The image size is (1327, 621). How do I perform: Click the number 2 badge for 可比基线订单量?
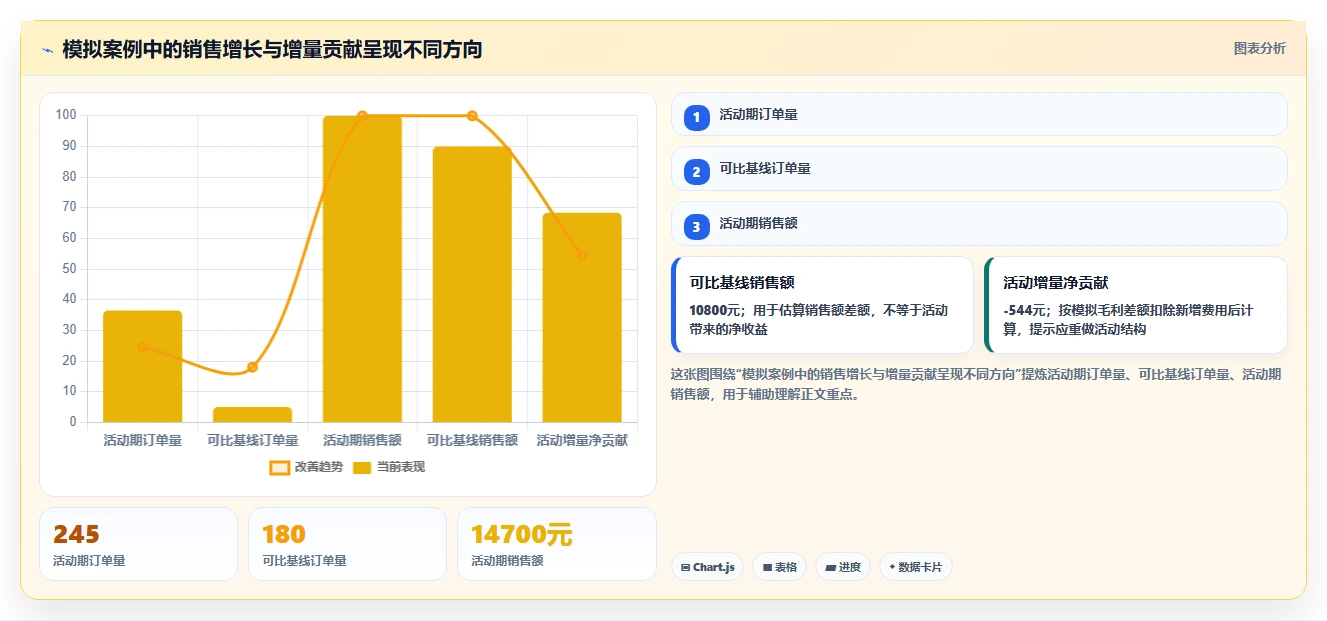pyautogui.click(x=697, y=170)
